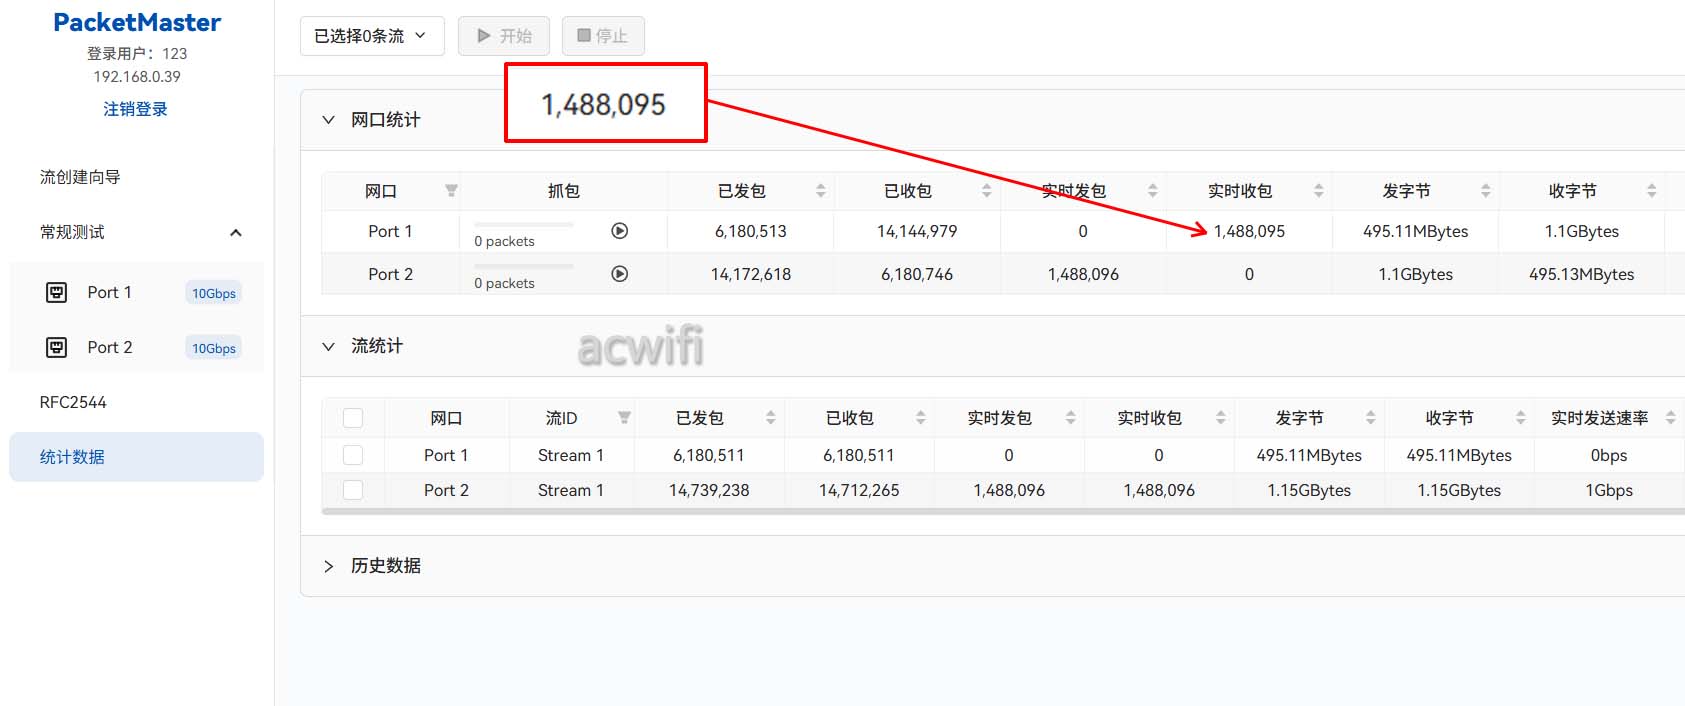Screen dimensions: 1685x706
Task: Sort port table by 发字节 column
Action: (x=1486, y=191)
